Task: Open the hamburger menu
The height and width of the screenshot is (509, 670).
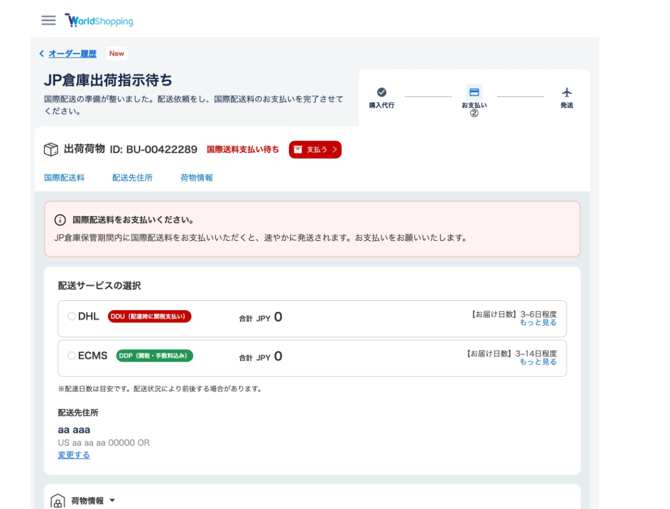Action: pyautogui.click(x=48, y=21)
